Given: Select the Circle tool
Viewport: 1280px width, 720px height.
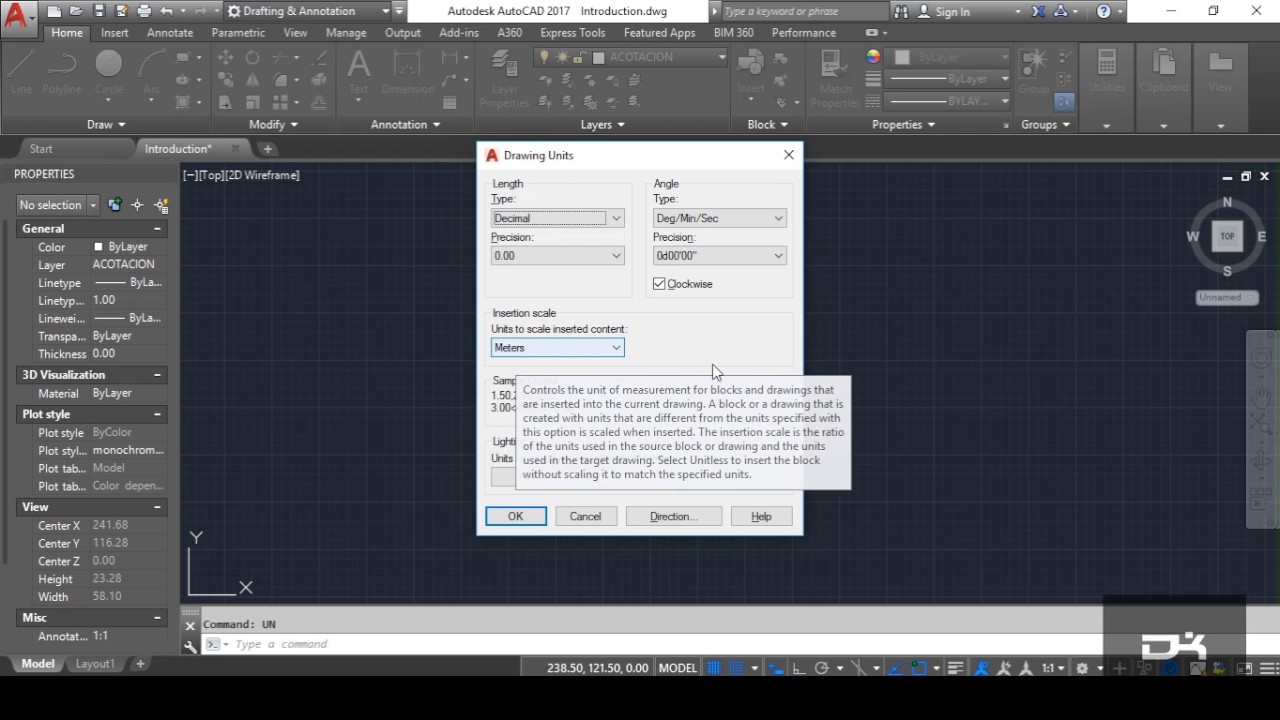Looking at the screenshot, I should [109, 72].
